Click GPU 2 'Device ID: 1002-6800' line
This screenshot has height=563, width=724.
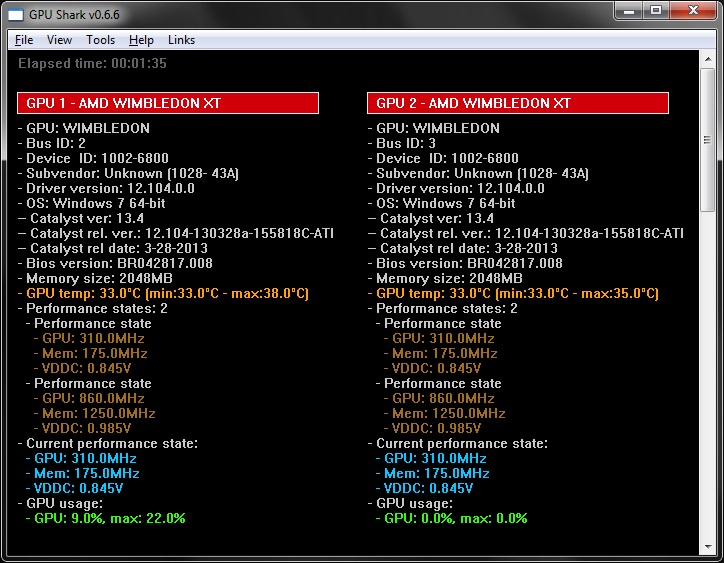tap(443, 158)
